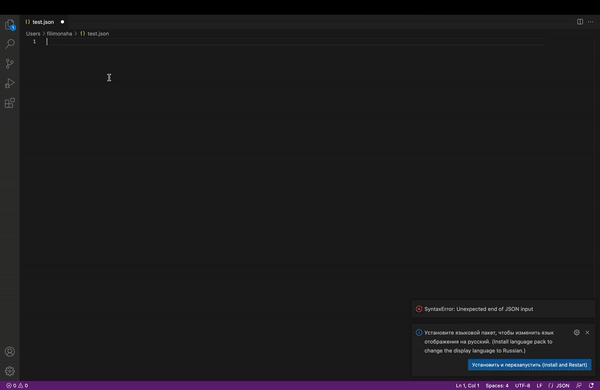This screenshot has width=600, height=390.
Task: Split the editor to the right
Action: point(580,22)
